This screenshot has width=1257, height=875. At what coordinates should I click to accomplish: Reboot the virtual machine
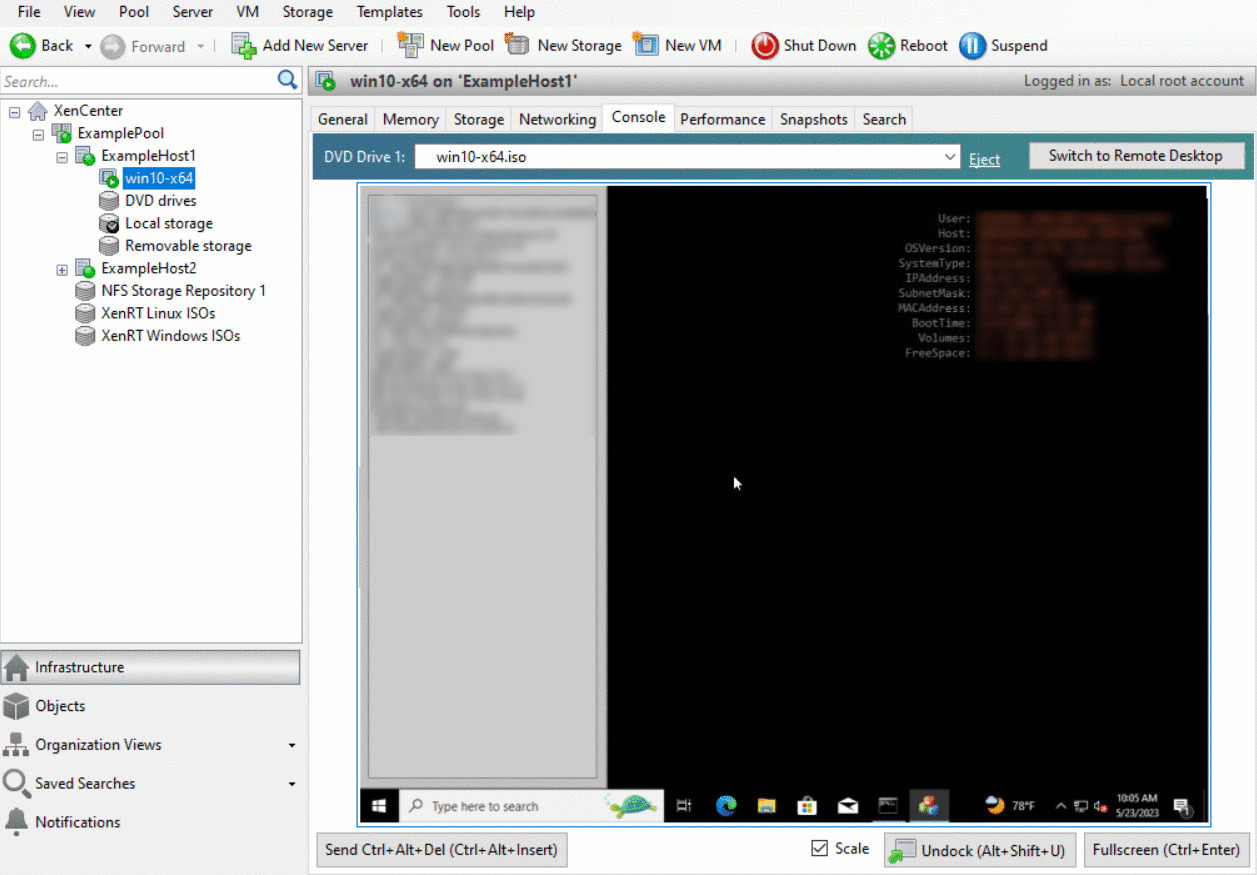tap(907, 45)
